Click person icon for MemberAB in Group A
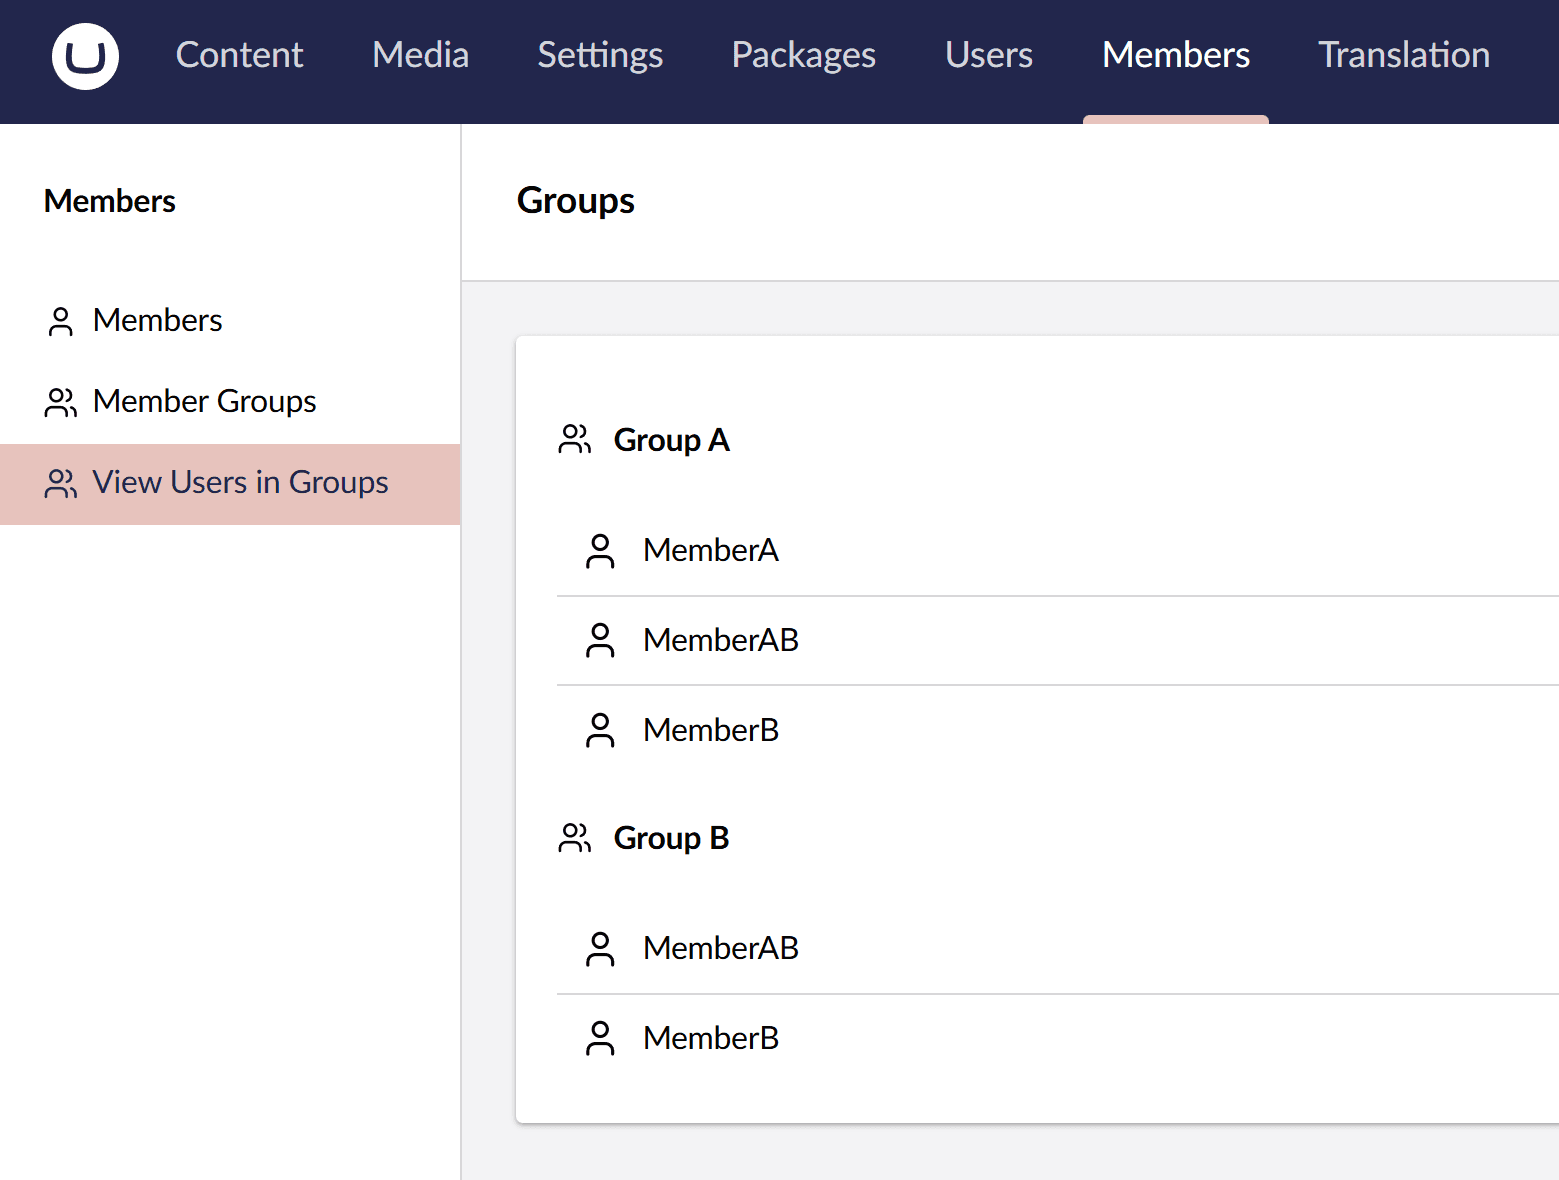The image size is (1559, 1180). 600,641
